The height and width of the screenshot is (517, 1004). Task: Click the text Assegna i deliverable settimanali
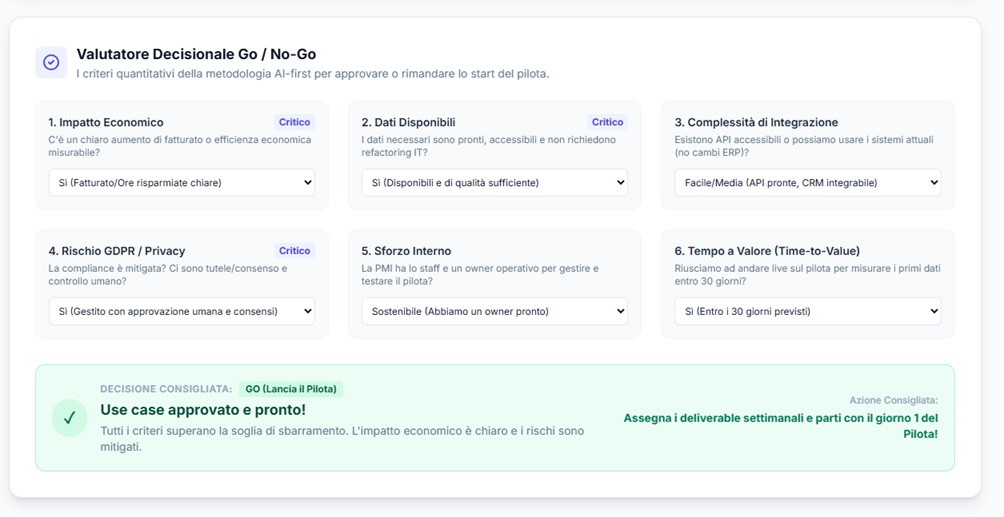(781, 426)
